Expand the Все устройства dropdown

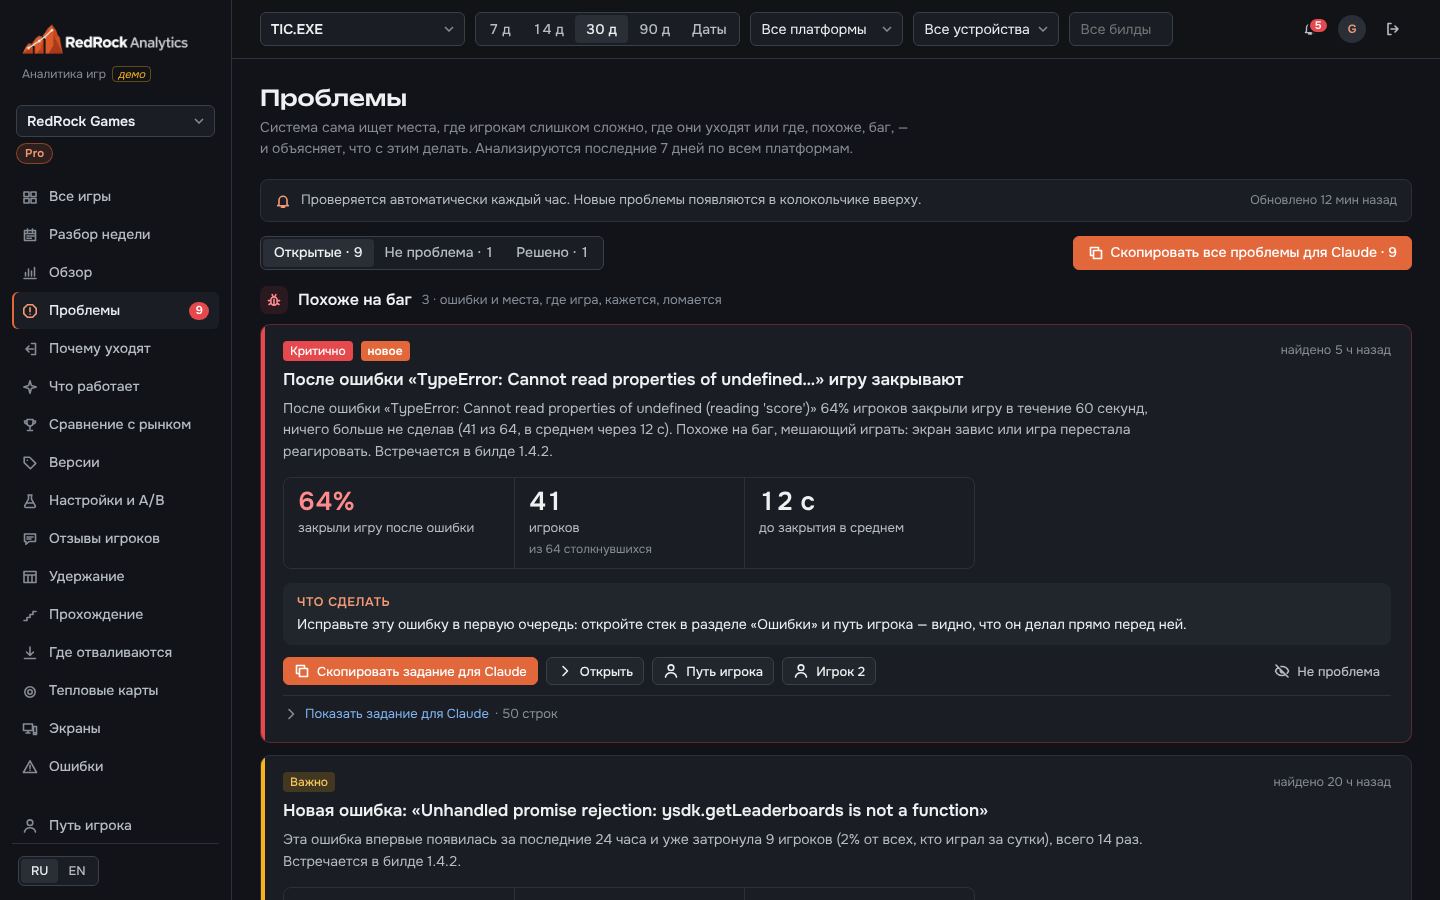coord(986,29)
